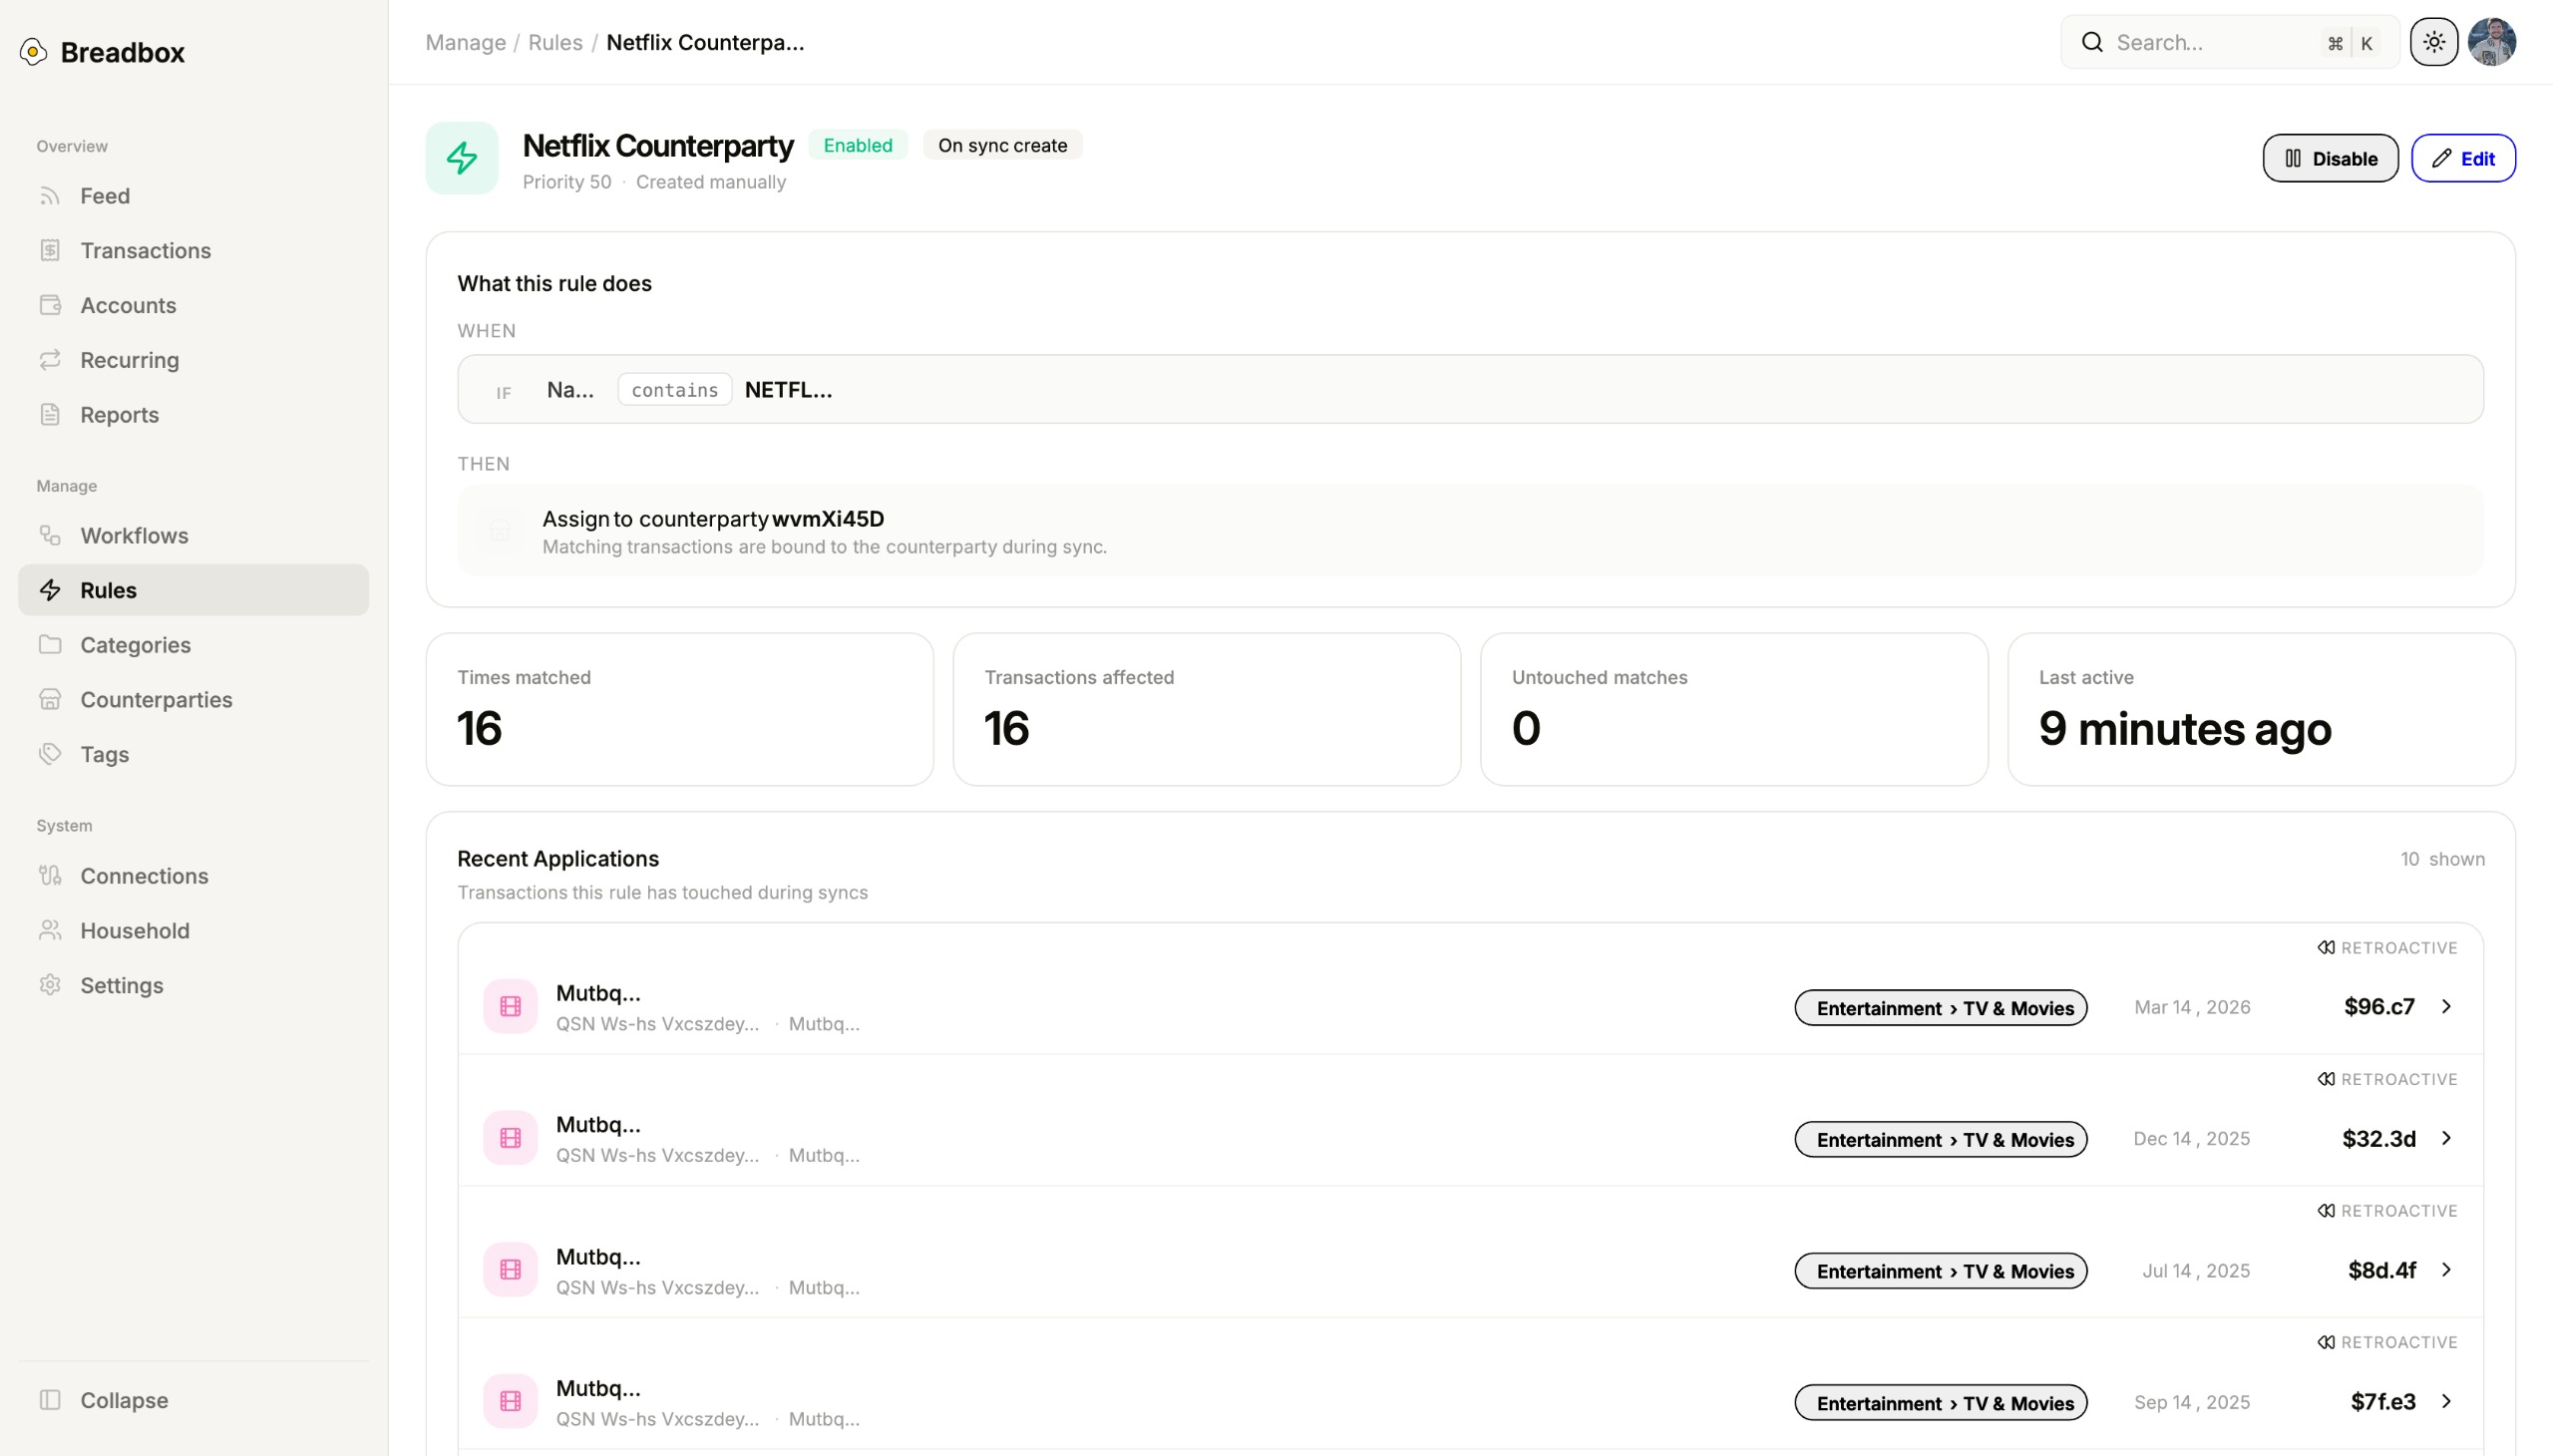The height and width of the screenshot is (1456, 2553).
Task: Toggle the light/dark theme sun button
Action: tap(2434, 42)
